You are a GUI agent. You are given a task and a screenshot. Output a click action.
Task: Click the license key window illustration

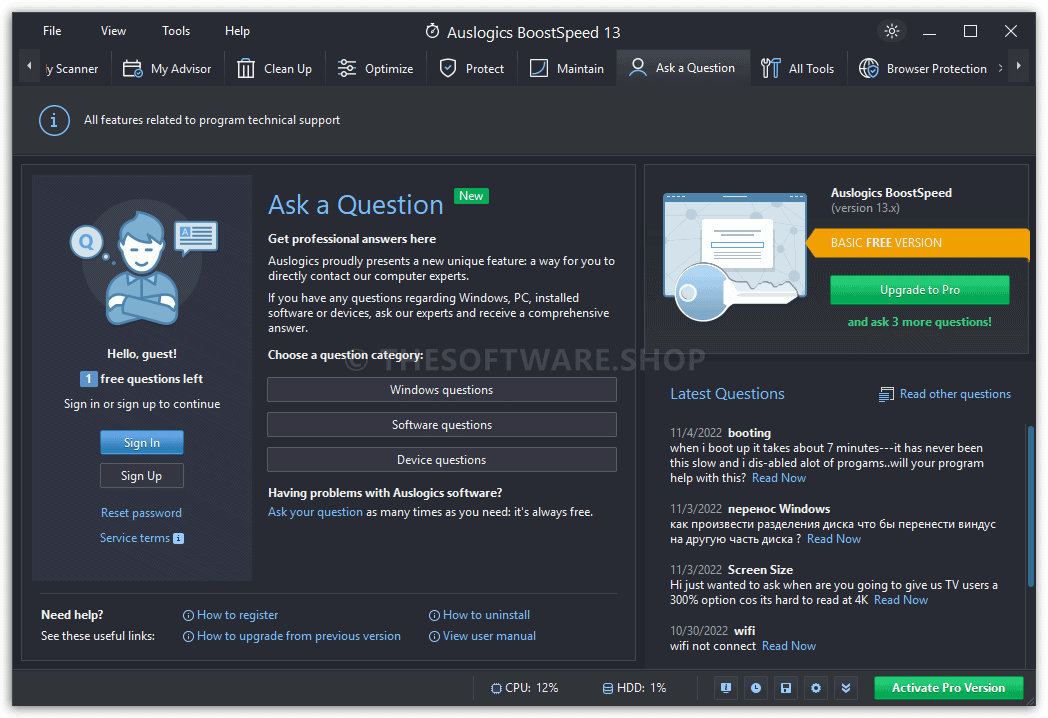click(735, 257)
